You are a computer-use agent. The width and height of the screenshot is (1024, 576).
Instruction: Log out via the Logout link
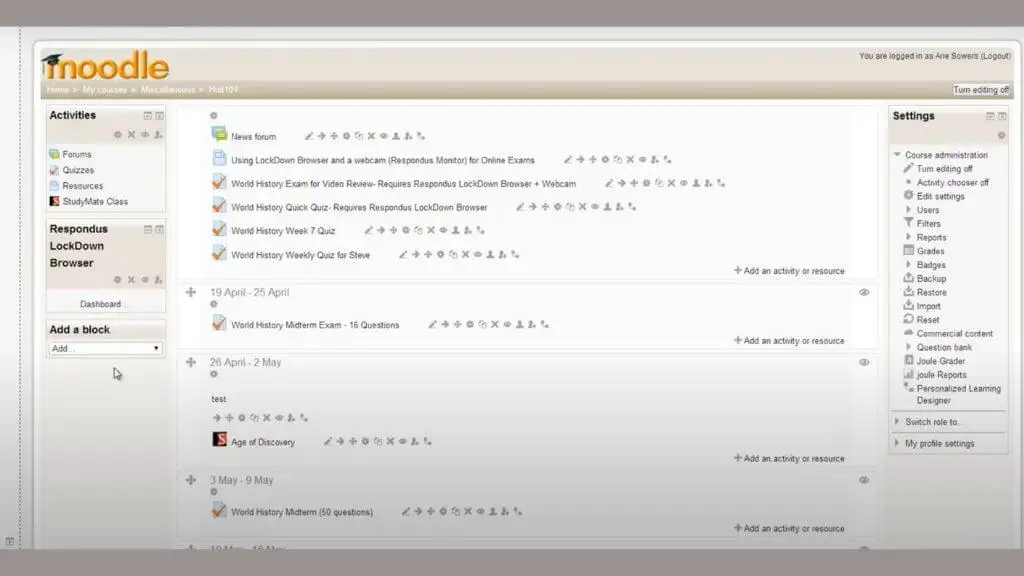(996, 56)
